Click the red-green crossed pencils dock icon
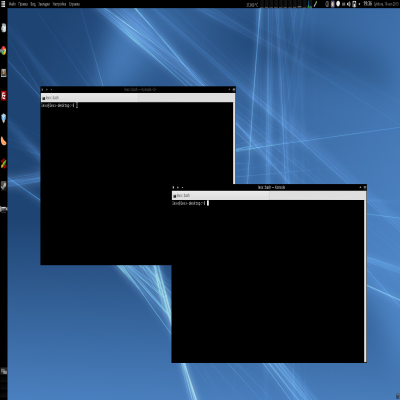Screen dimensions: 400x400 click(3, 164)
